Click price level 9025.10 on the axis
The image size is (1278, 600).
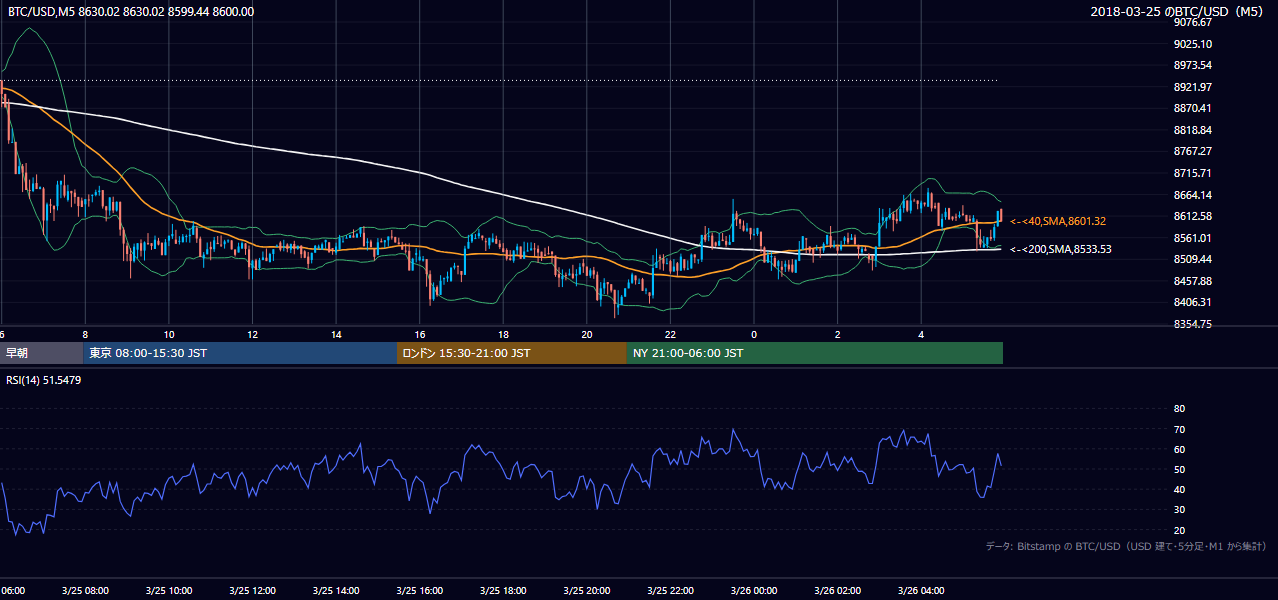click(x=1193, y=44)
